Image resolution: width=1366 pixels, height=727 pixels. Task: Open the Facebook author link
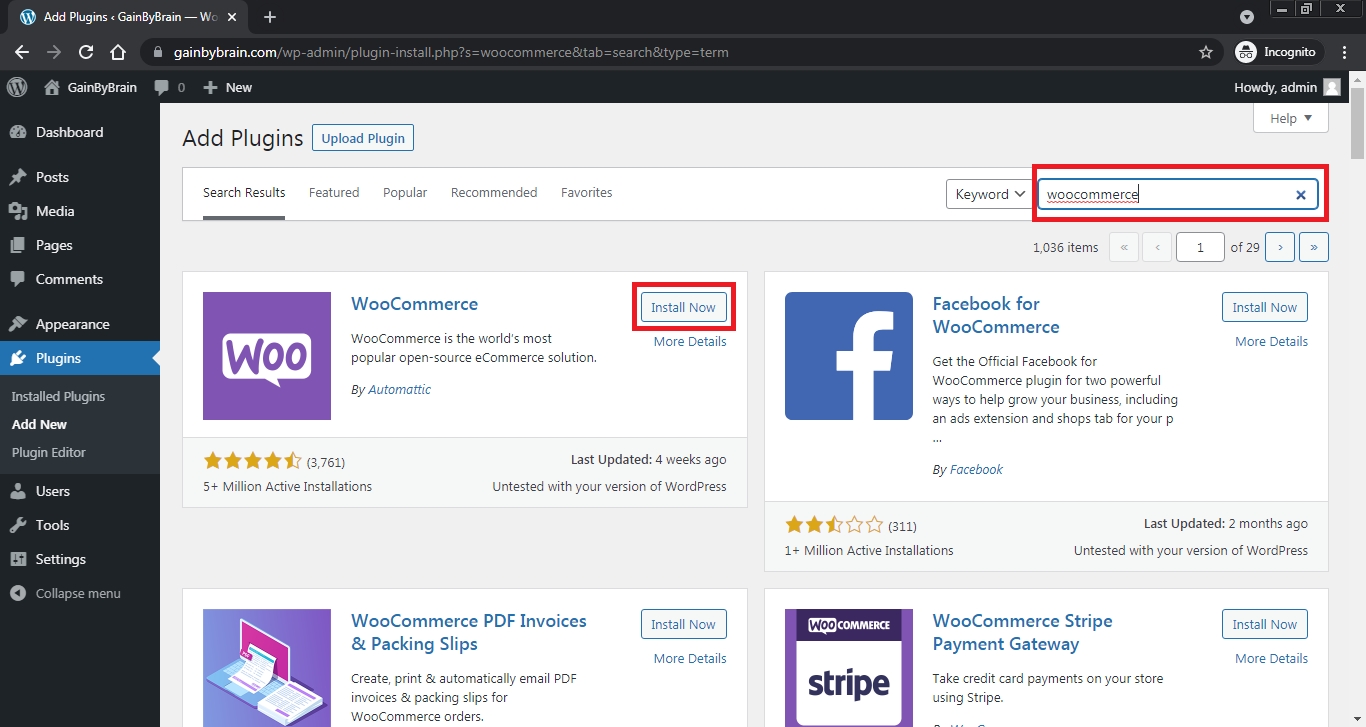[976, 469]
